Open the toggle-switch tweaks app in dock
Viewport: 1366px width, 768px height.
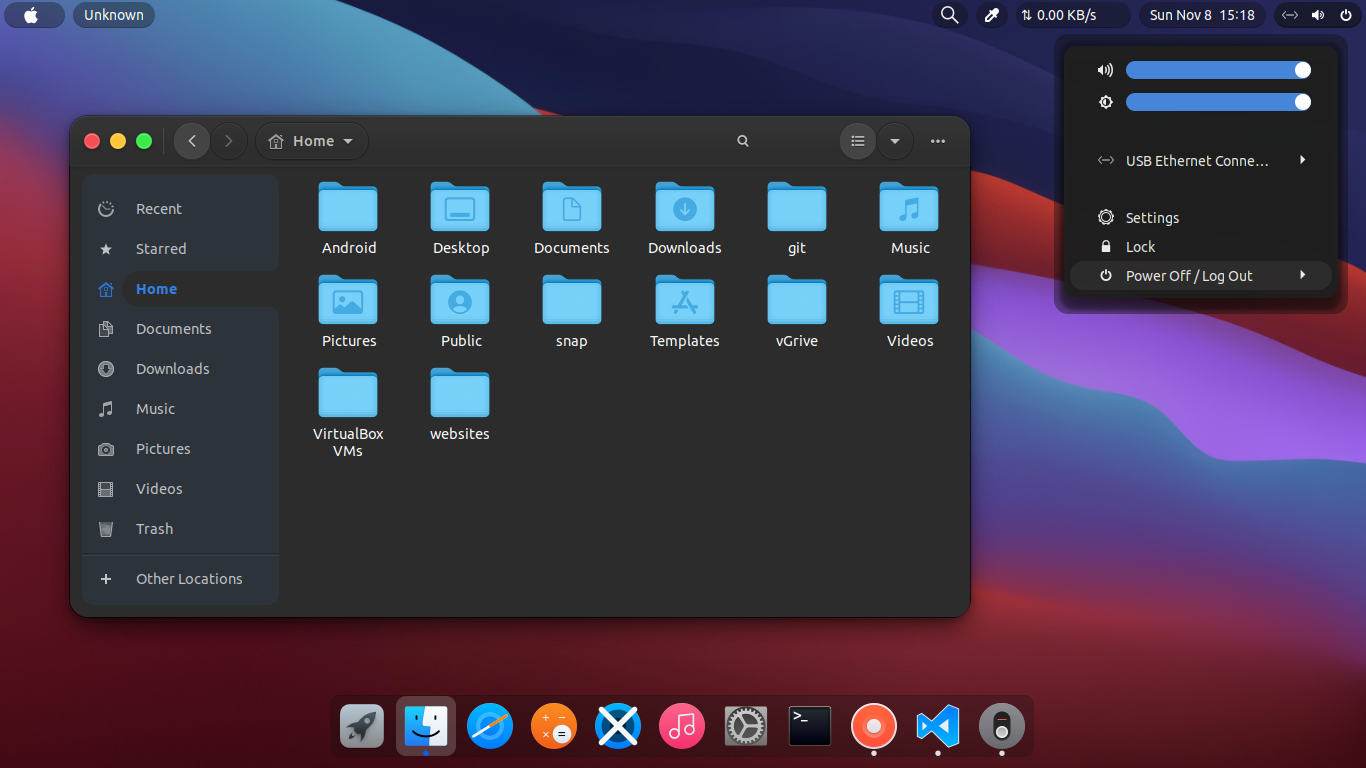point(1002,726)
